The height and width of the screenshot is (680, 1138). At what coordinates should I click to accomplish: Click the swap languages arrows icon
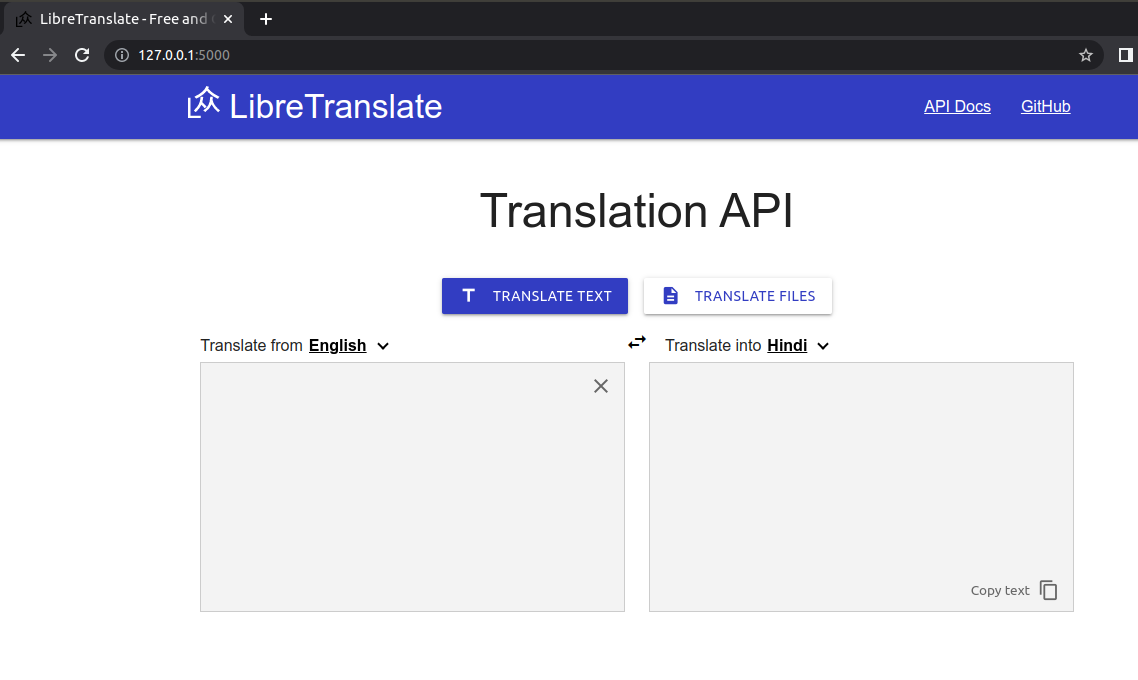tap(637, 342)
